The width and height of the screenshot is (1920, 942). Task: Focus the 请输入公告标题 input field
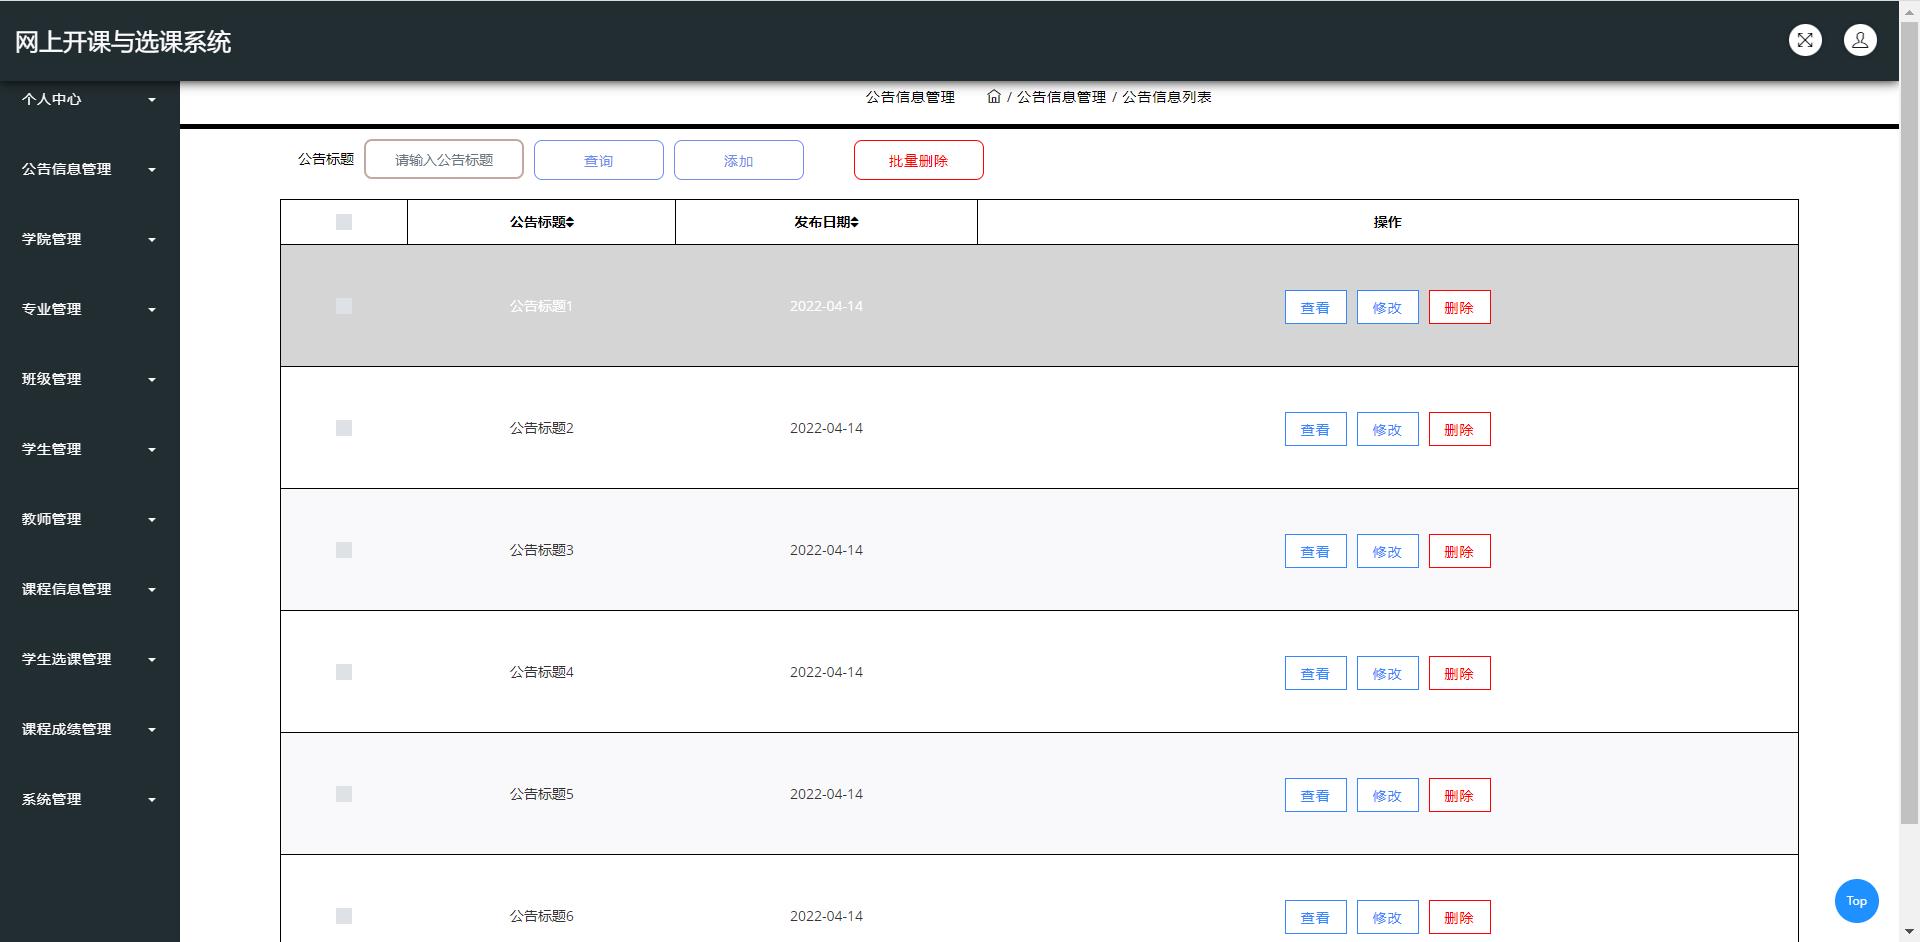pyautogui.click(x=444, y=159)
